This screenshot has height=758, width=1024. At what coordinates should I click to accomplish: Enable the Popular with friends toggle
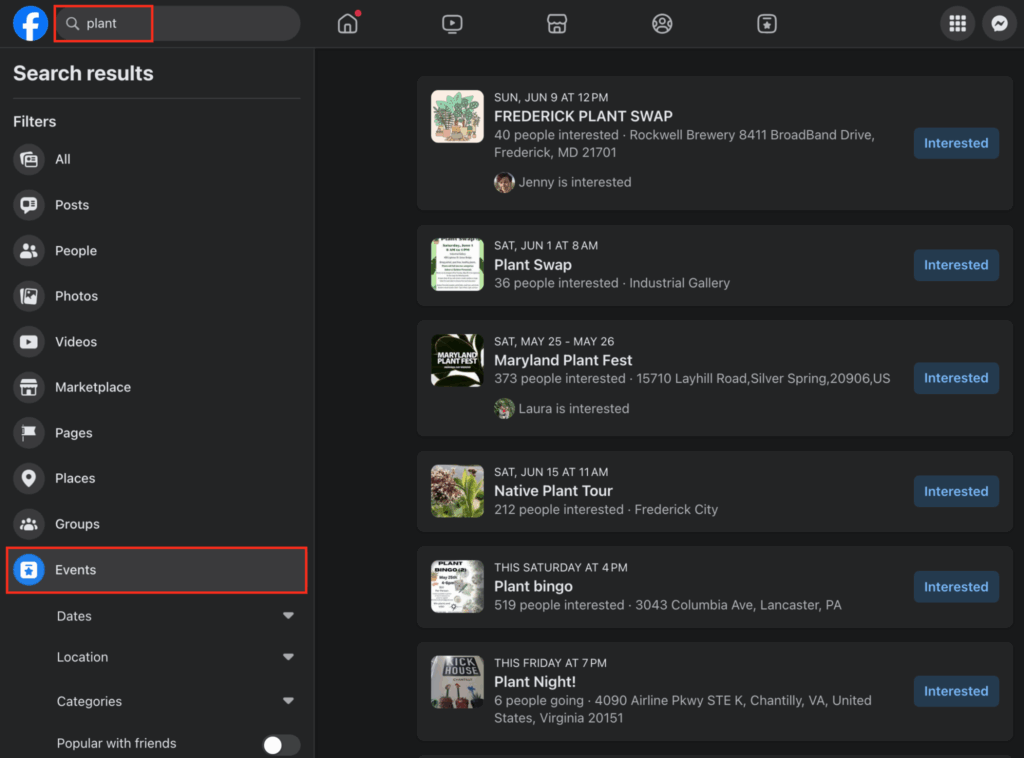pos(281,743)
